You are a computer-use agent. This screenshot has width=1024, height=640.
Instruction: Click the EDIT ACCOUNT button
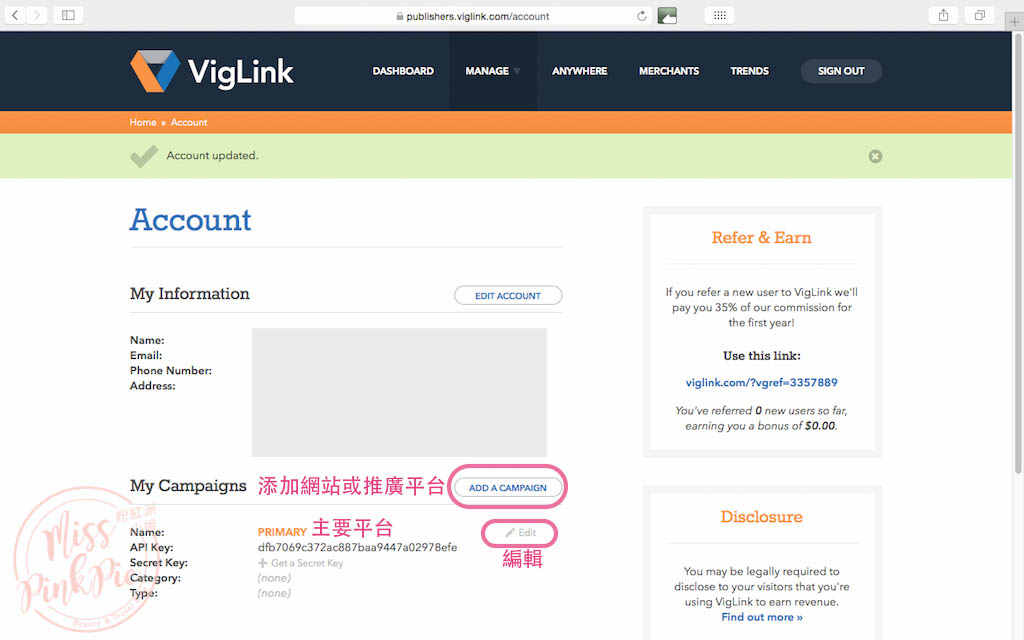click(x=508, y=295)
